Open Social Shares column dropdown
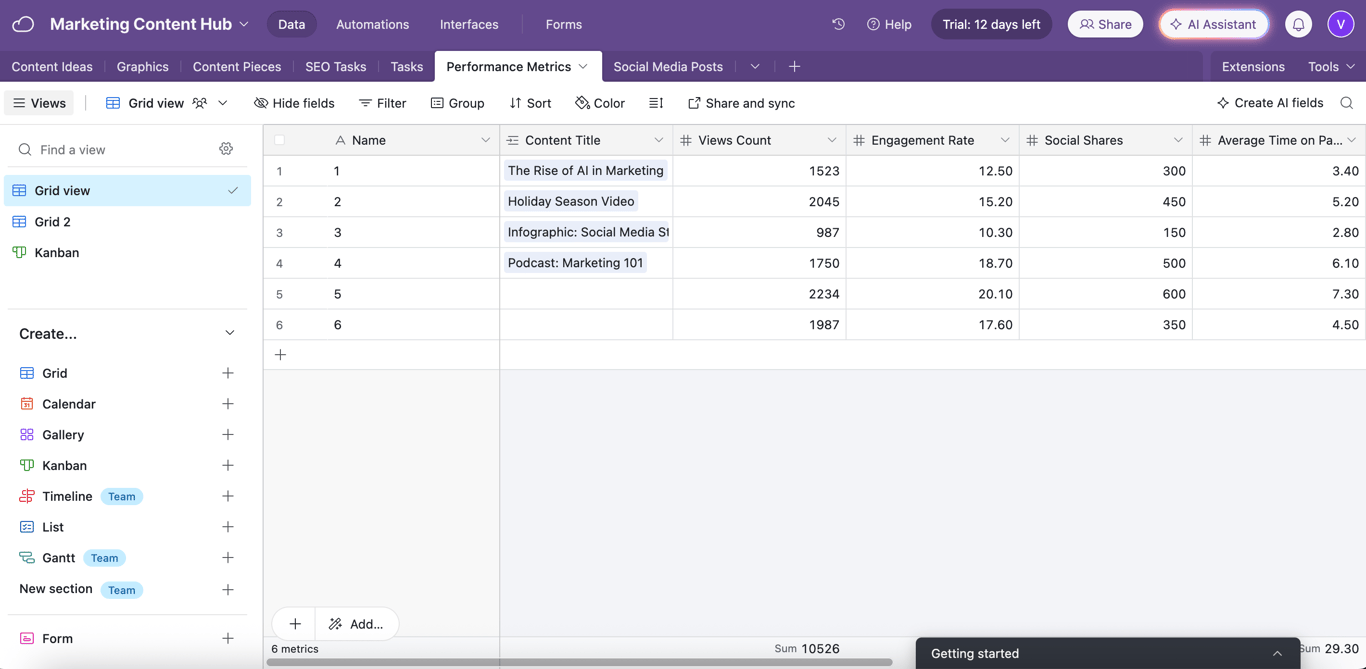The width and height of the screenshot is (1366, 669). click(1178, 140)
